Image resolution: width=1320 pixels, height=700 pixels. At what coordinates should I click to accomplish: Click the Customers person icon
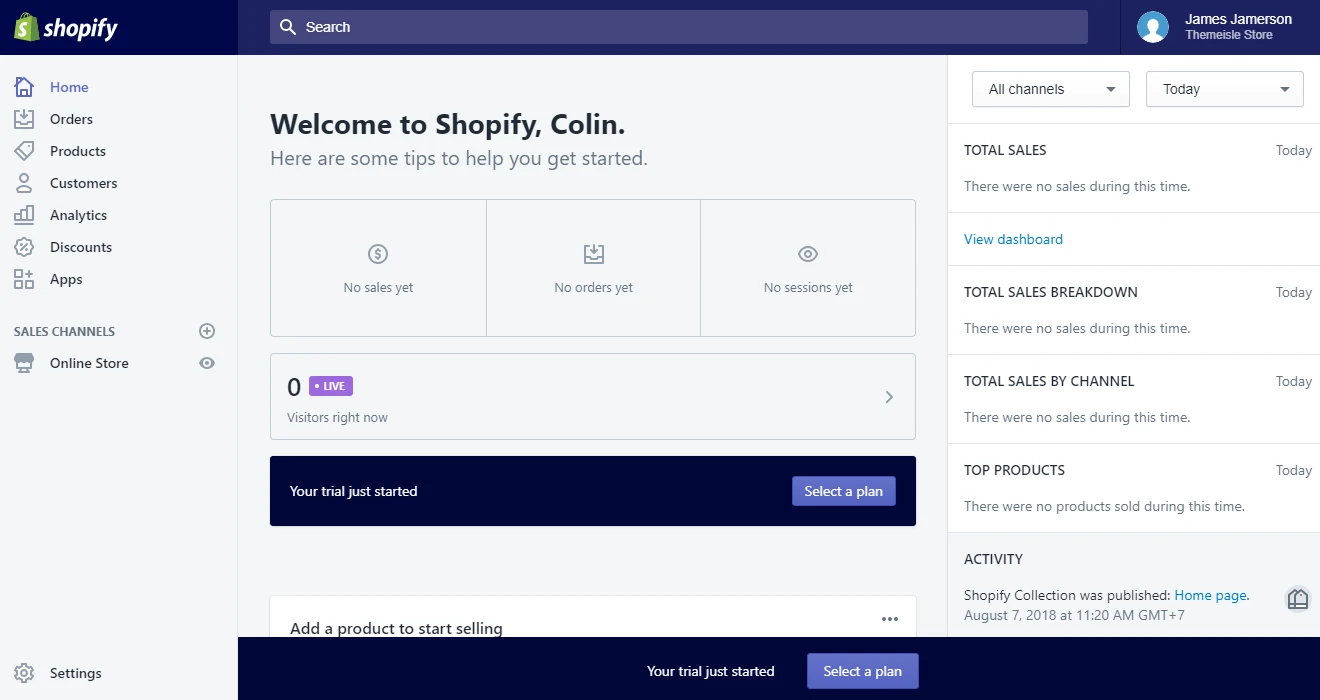click(x=24, y=183)
